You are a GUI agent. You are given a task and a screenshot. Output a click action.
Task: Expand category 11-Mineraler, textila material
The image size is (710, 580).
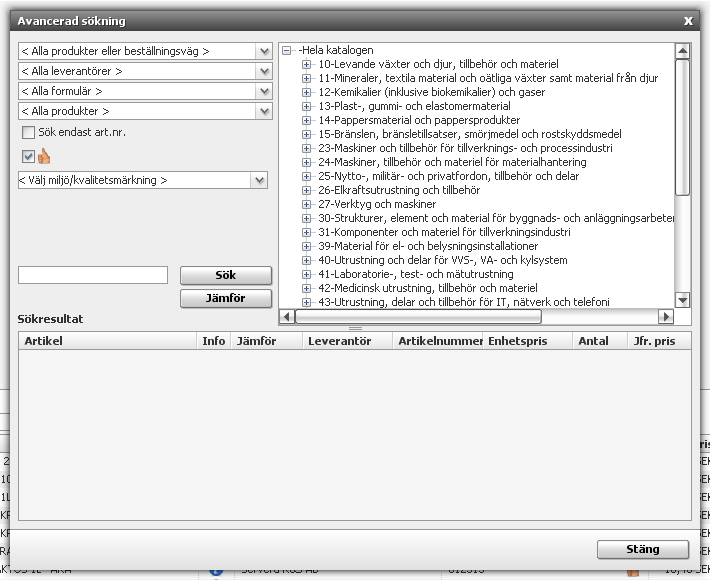pos(307,78)
